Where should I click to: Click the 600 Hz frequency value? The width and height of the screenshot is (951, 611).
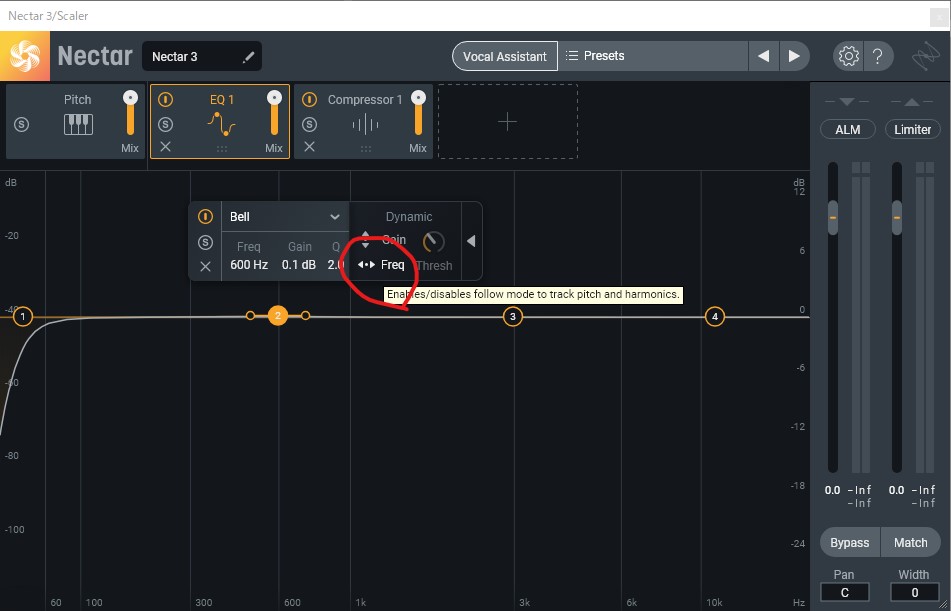pyautogui.click(x=249, y=265)
